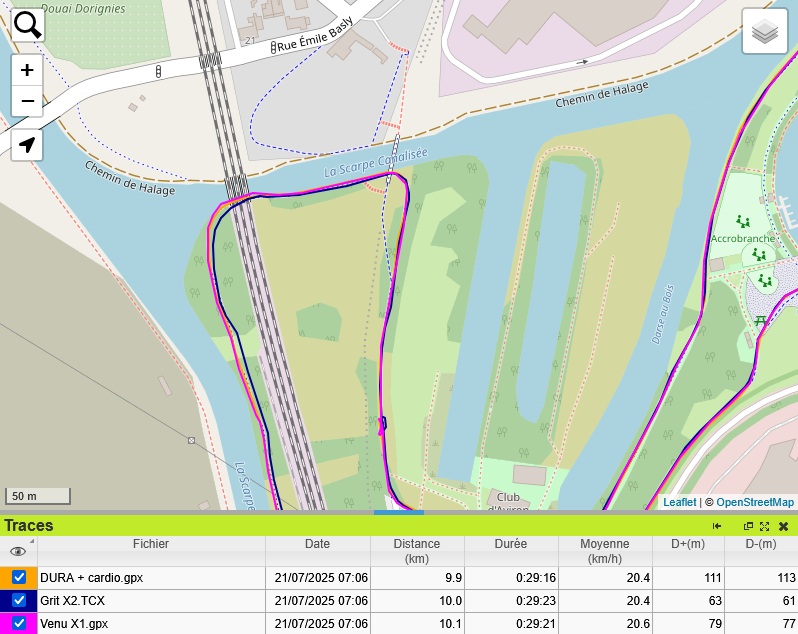The image size is (798, 634).
Task: Sort traces by Date column header
Action: pyautogui.click(x=317, y=544)
